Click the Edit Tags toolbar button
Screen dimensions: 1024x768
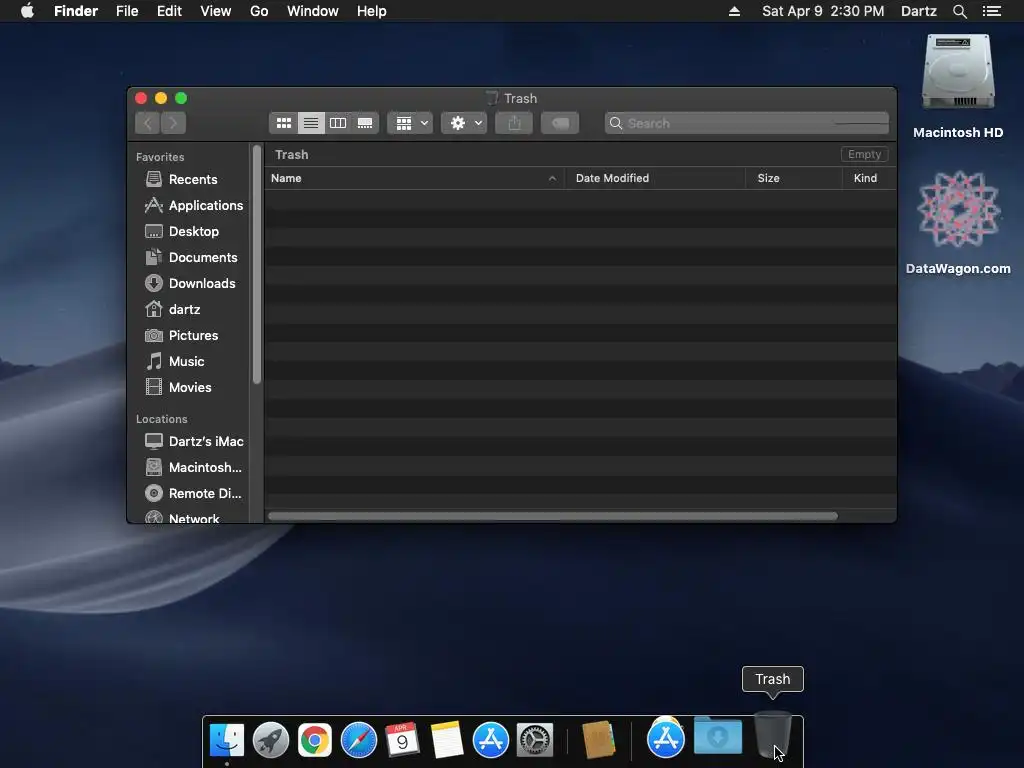point(560,123)
